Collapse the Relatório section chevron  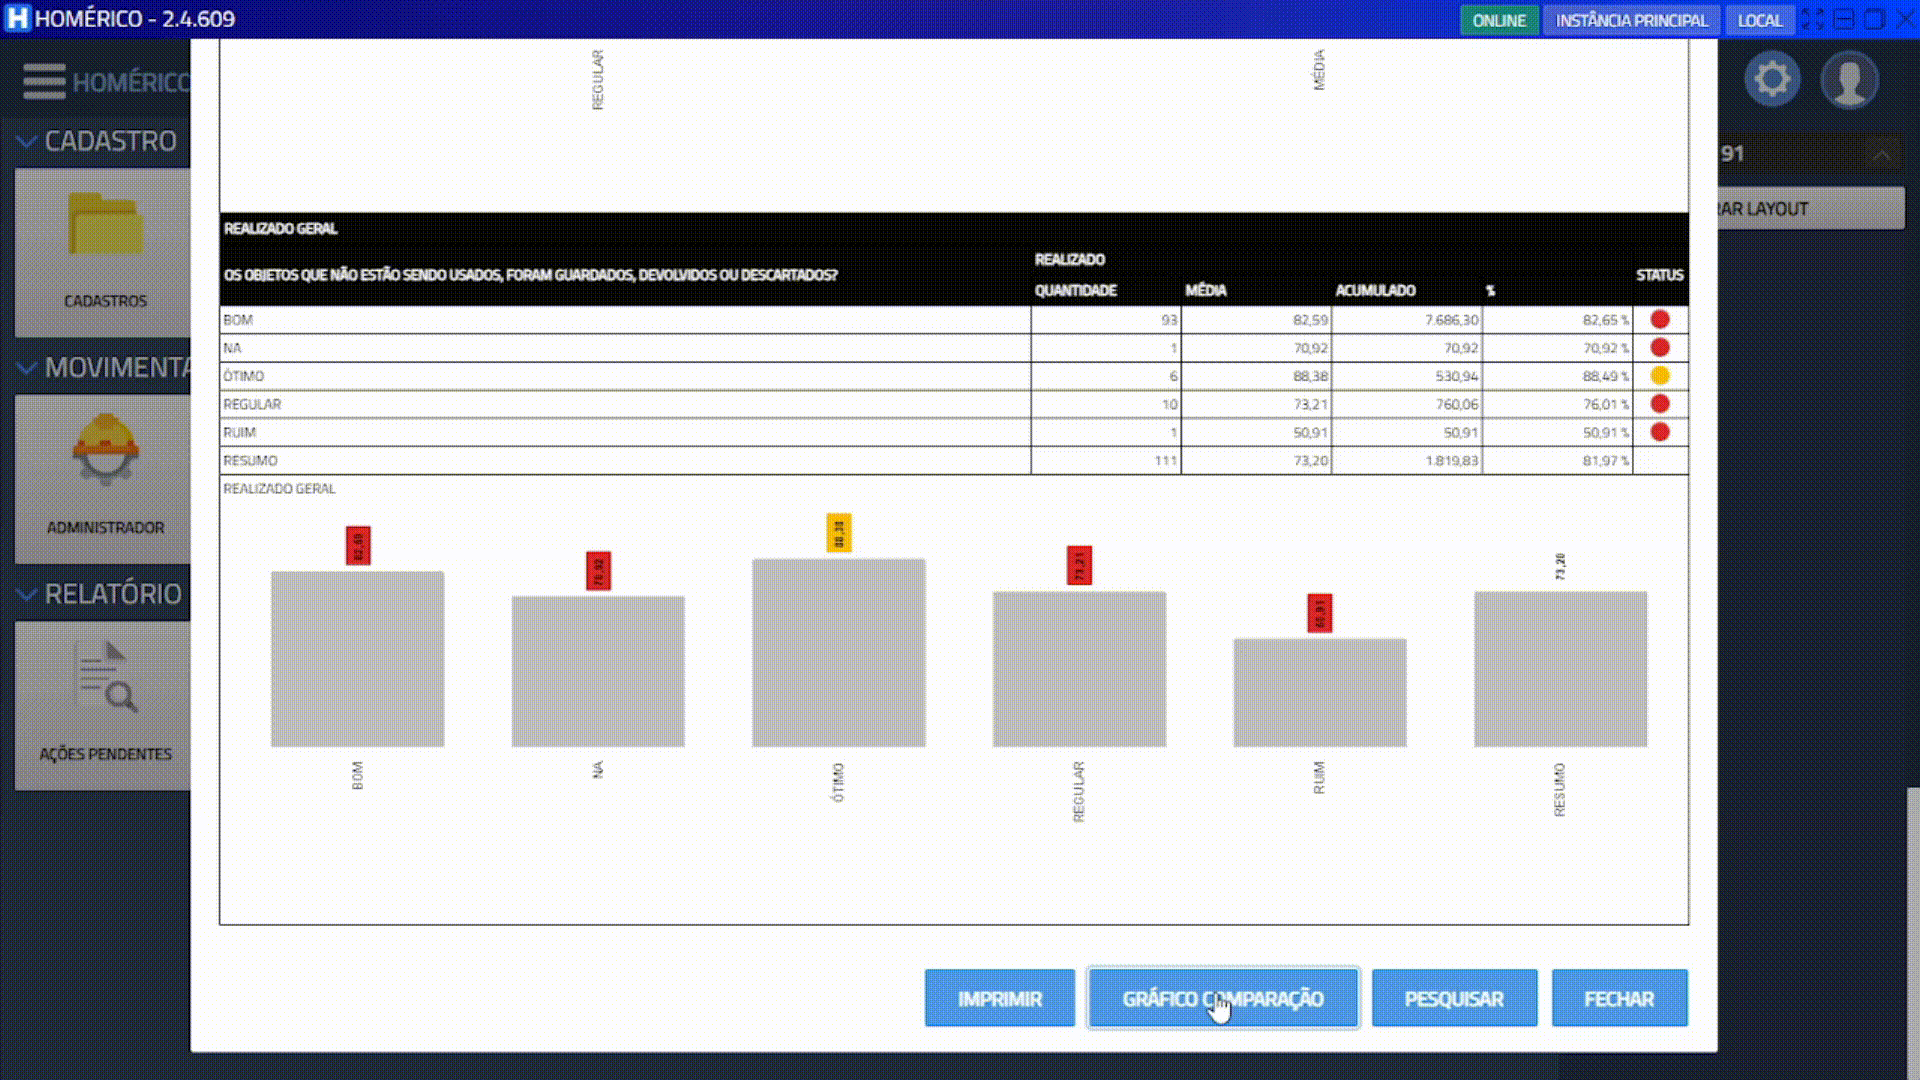pyautogui.click(x=27, y=595)
